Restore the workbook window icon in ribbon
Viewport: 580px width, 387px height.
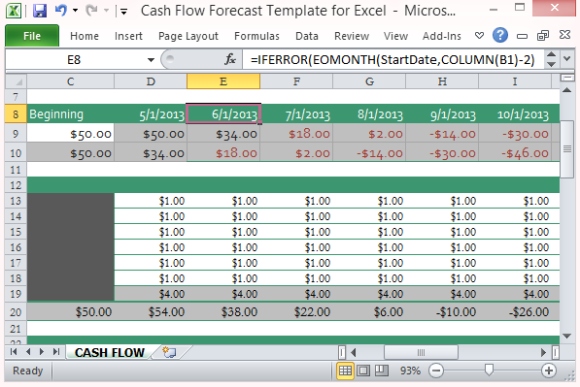pos(543,36)
